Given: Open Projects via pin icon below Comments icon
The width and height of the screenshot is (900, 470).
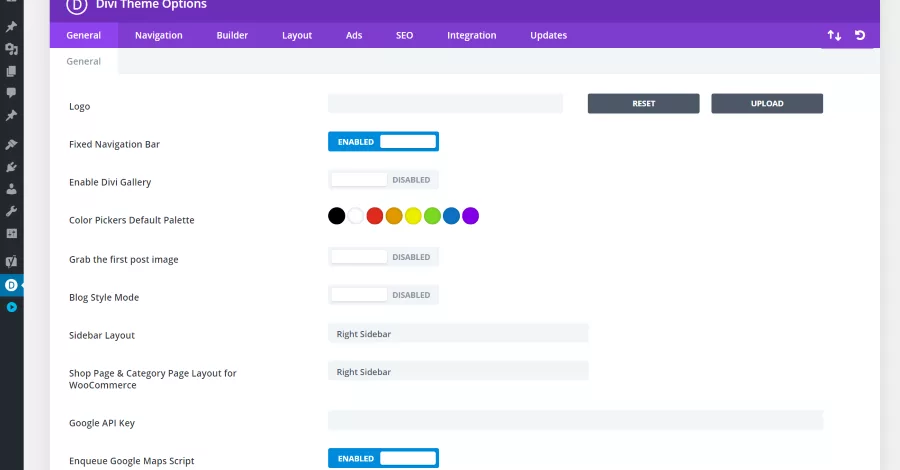Looking at the screenshot, I should coord(11,115).
